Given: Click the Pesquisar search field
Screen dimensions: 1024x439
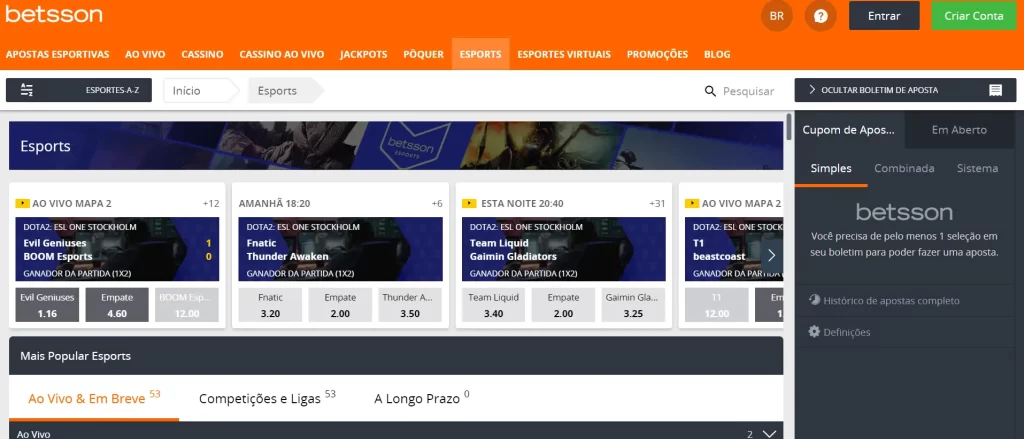Looking at the screenshot, I should coord(748,91).
